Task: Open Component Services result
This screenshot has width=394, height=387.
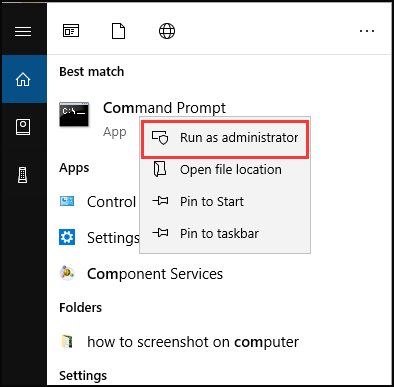Action: coord(155,274)
